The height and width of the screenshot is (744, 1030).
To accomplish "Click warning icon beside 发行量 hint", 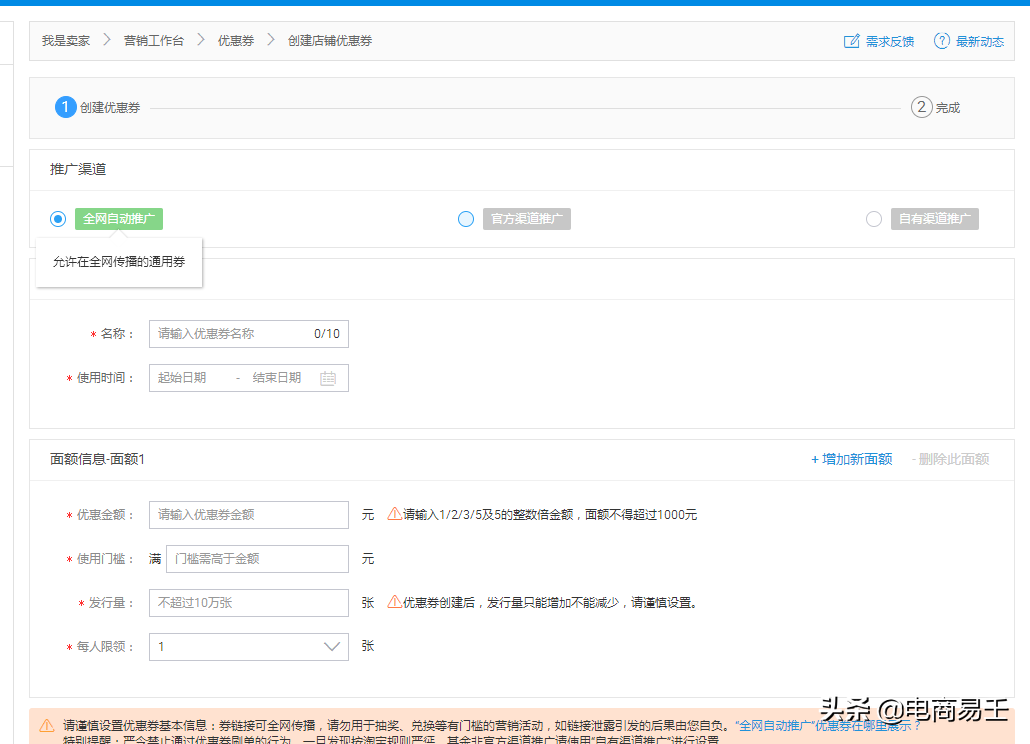I will [394, 602].
